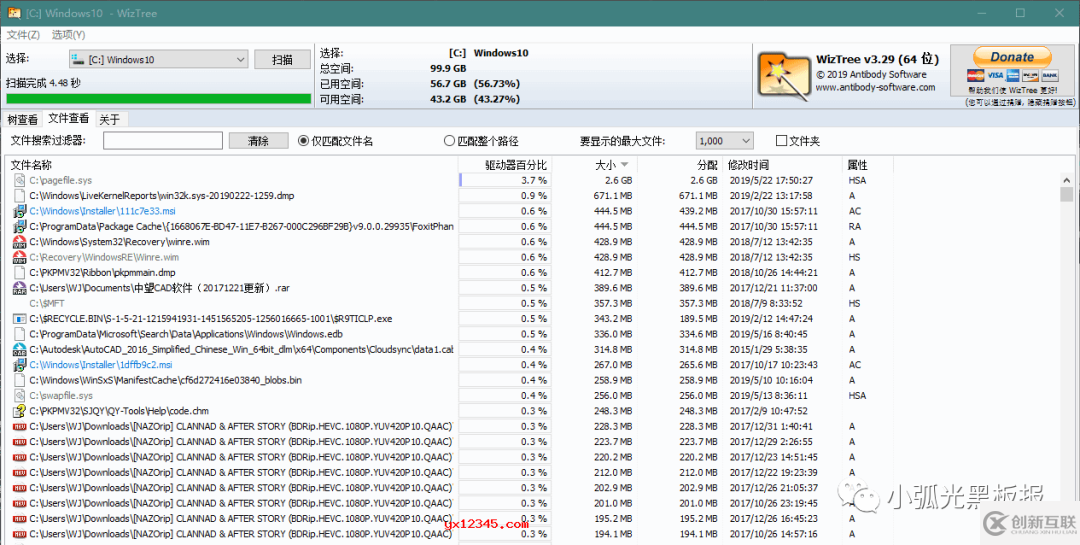Viewport: 1080px width, 545px height.
Task: Click the 清除 clear filter button
Action: click(258, 141)
